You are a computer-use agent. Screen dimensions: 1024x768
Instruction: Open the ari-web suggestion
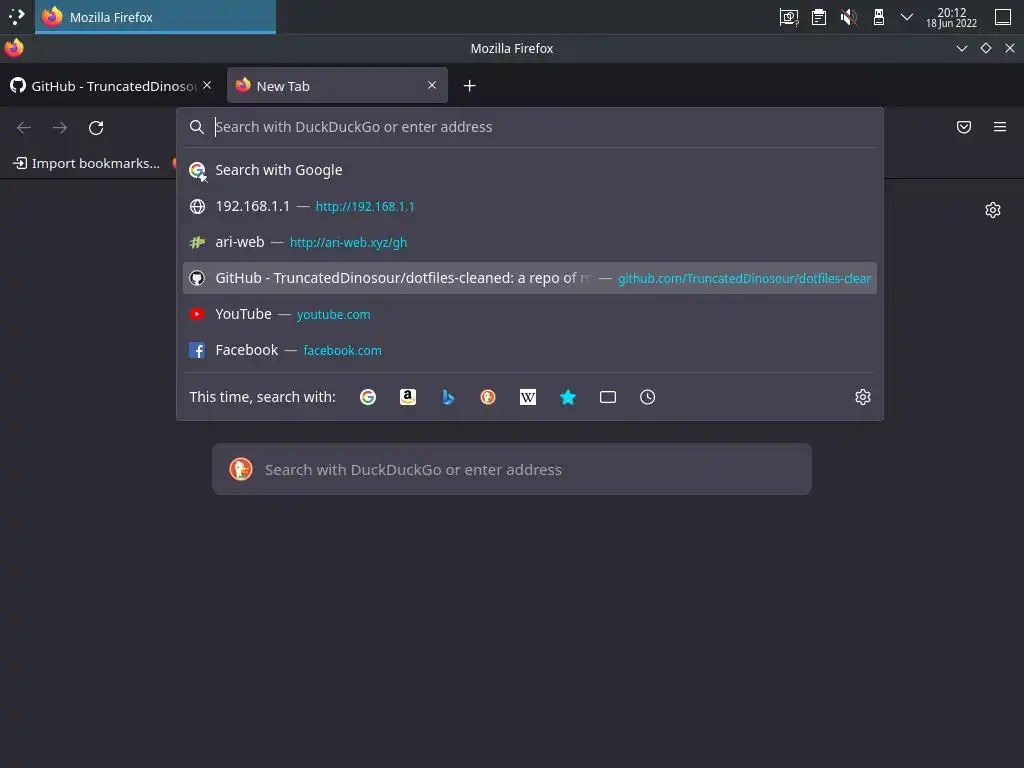[x=530, y=242]
